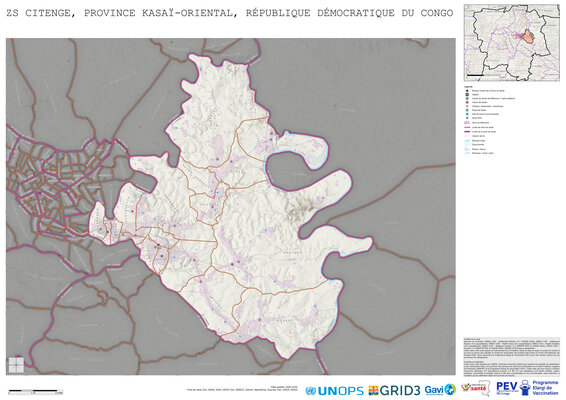Select the black hospital symbol in legend
Screen dimensions: 566x400
click(x=467, y=95)
